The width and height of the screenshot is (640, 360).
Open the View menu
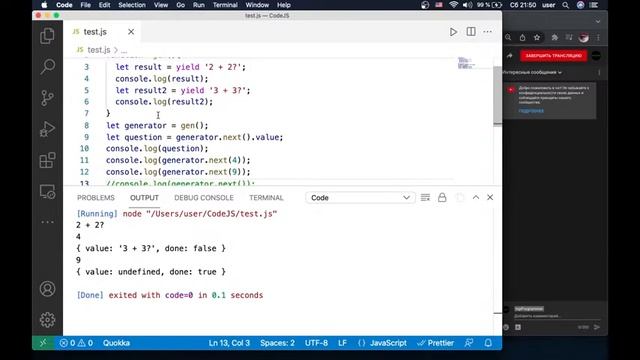point(161,5)
